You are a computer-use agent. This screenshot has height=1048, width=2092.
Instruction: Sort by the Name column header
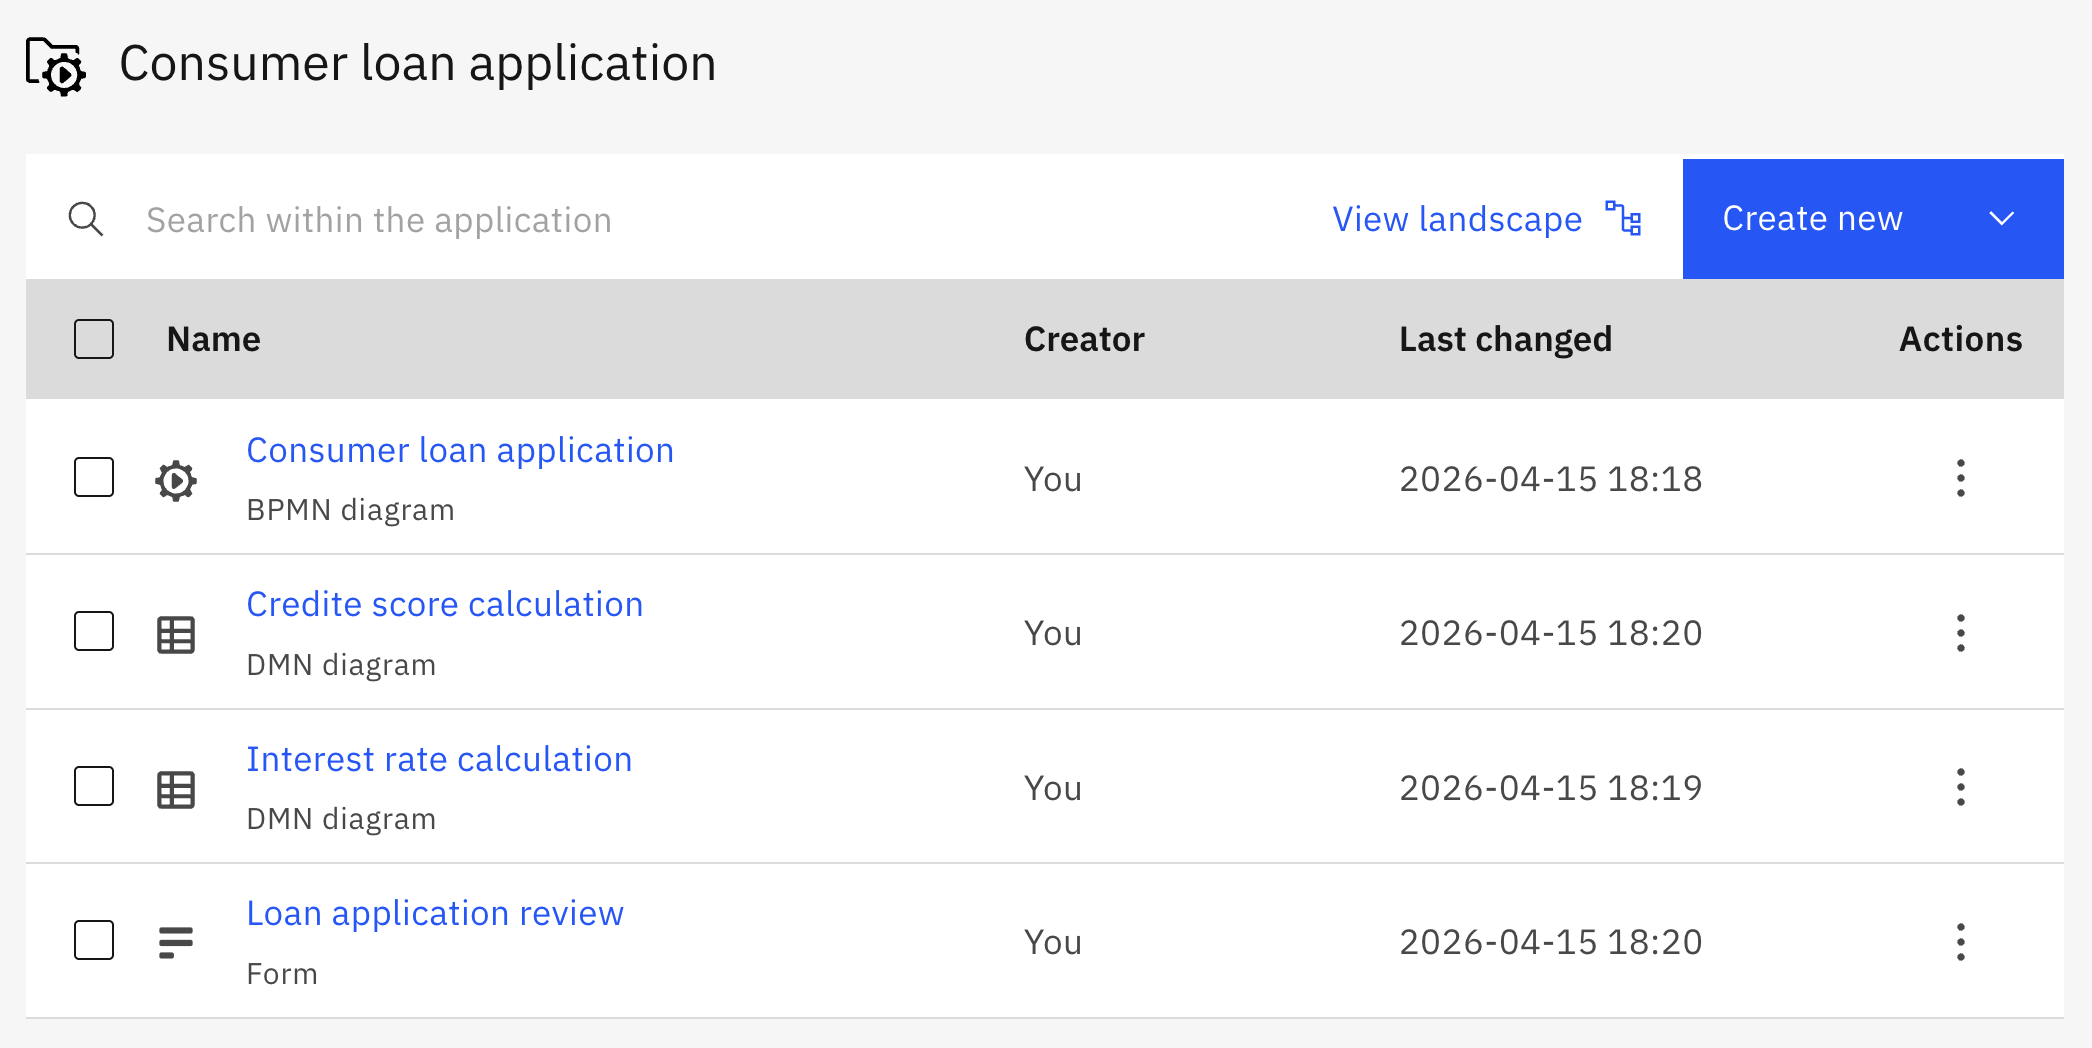[x=214, y=339]
